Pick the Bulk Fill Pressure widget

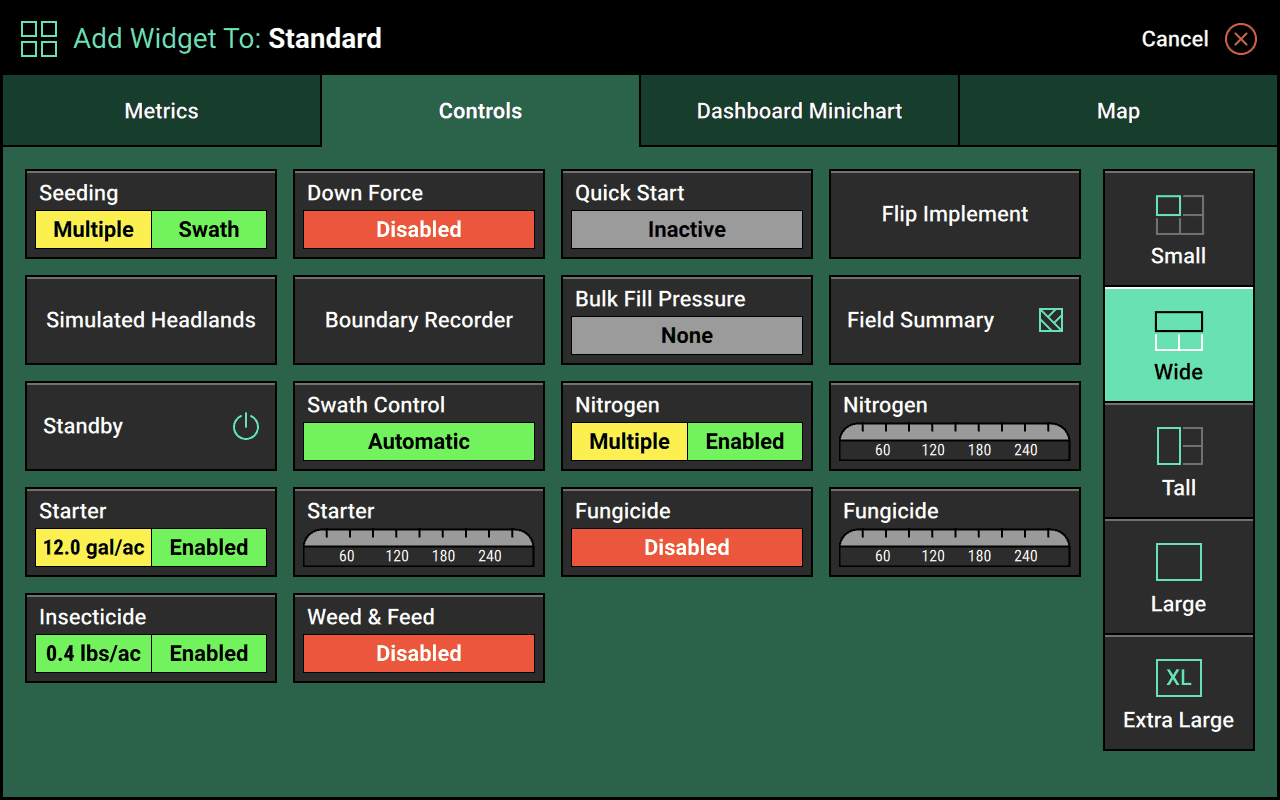(687, 320)
